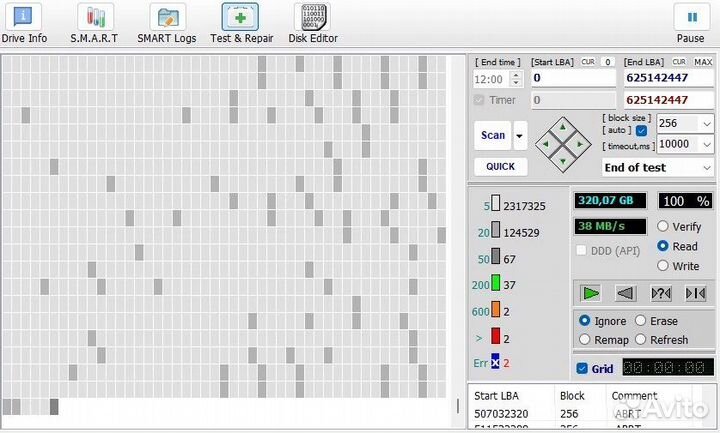The image size is (720, 433).
Task: Click the 124529 block count value
Action: point(521,233)
